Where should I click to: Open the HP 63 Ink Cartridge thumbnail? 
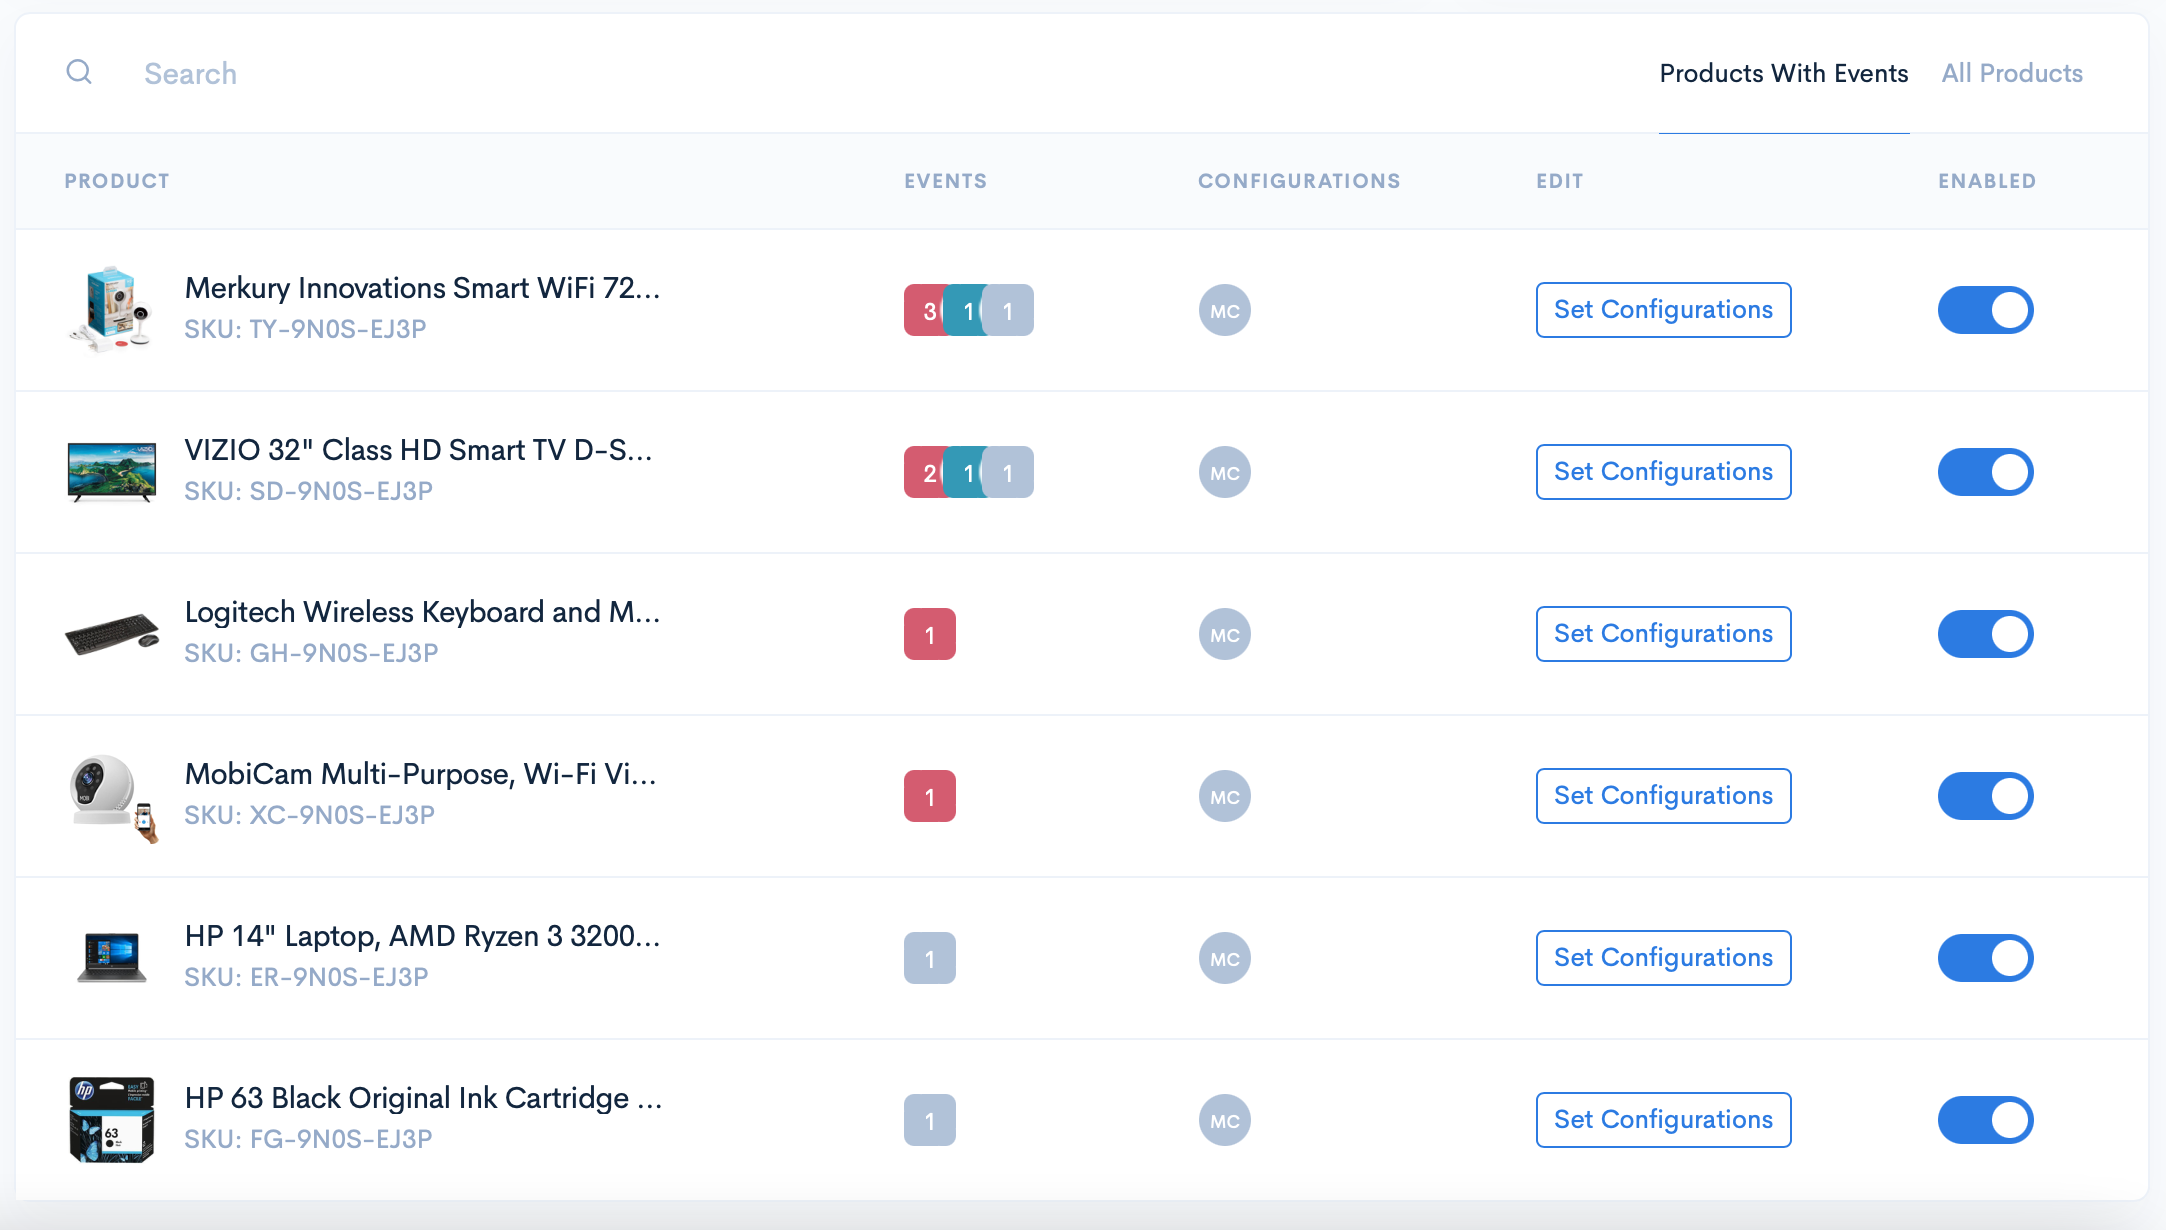(111, 1120)
